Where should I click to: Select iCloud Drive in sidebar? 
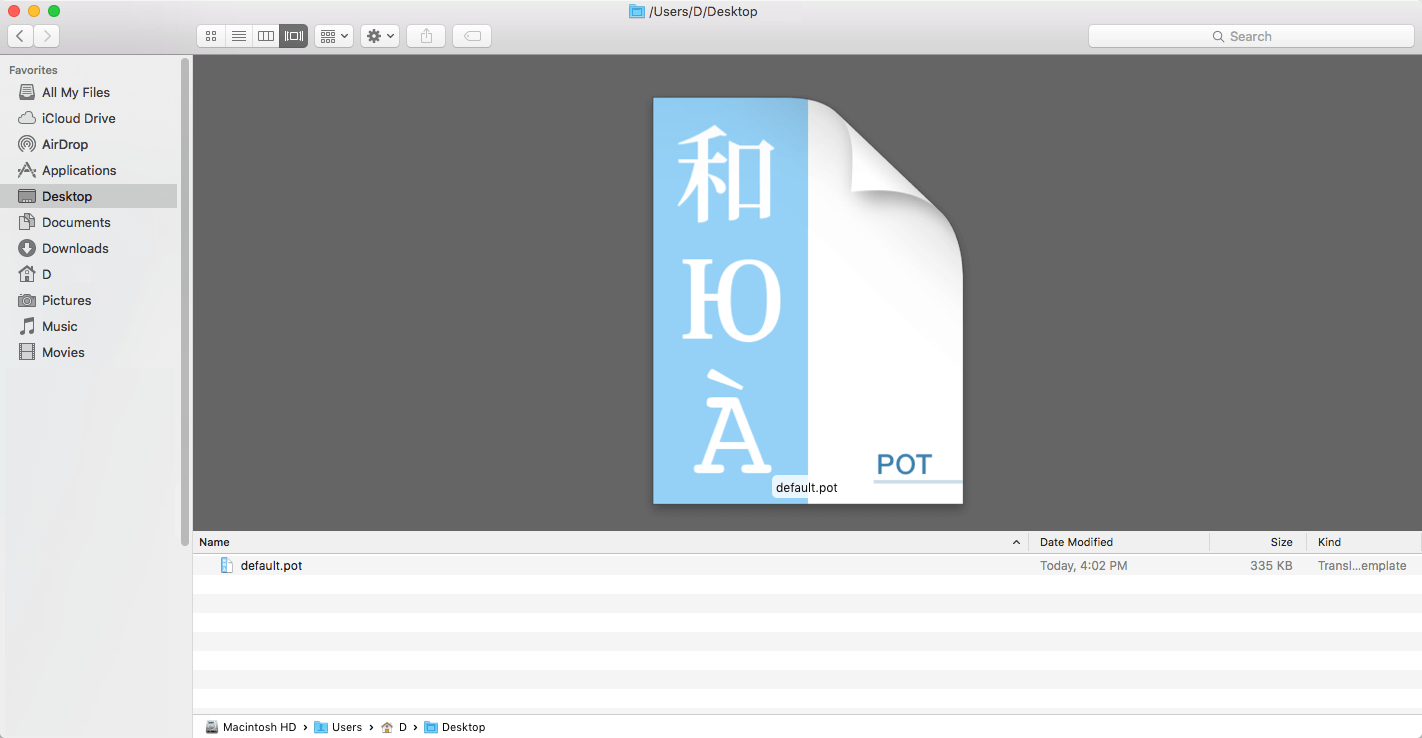pyautogui.click(x=78, y=118)
